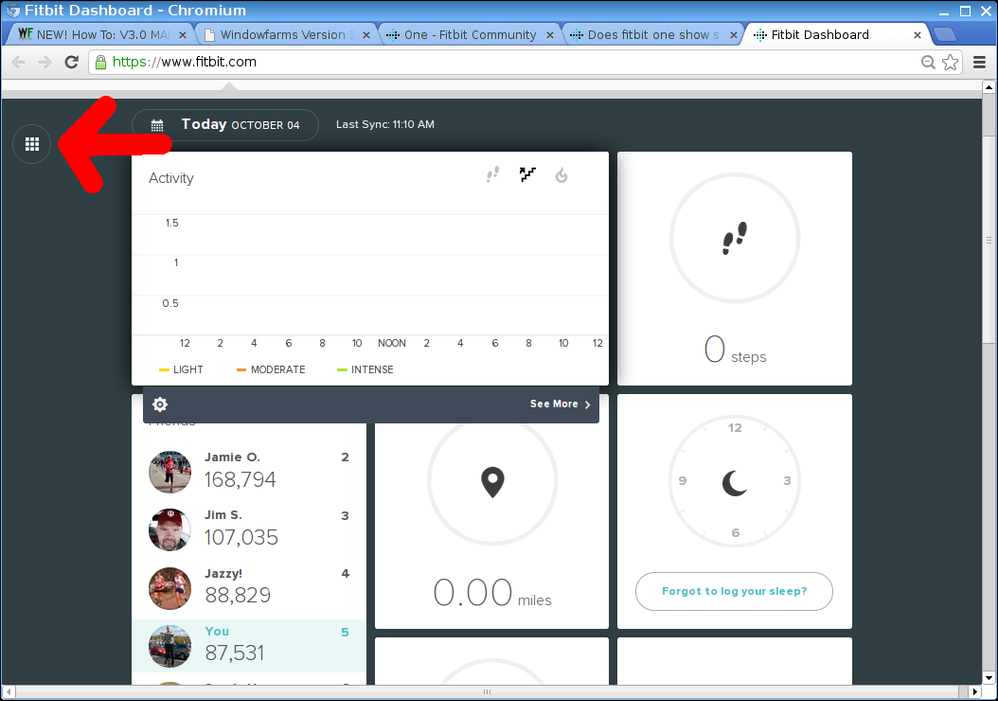Screen dimensions: 998x701
Task: Open Chromium hamburger menu
Action: coord(980,62)
